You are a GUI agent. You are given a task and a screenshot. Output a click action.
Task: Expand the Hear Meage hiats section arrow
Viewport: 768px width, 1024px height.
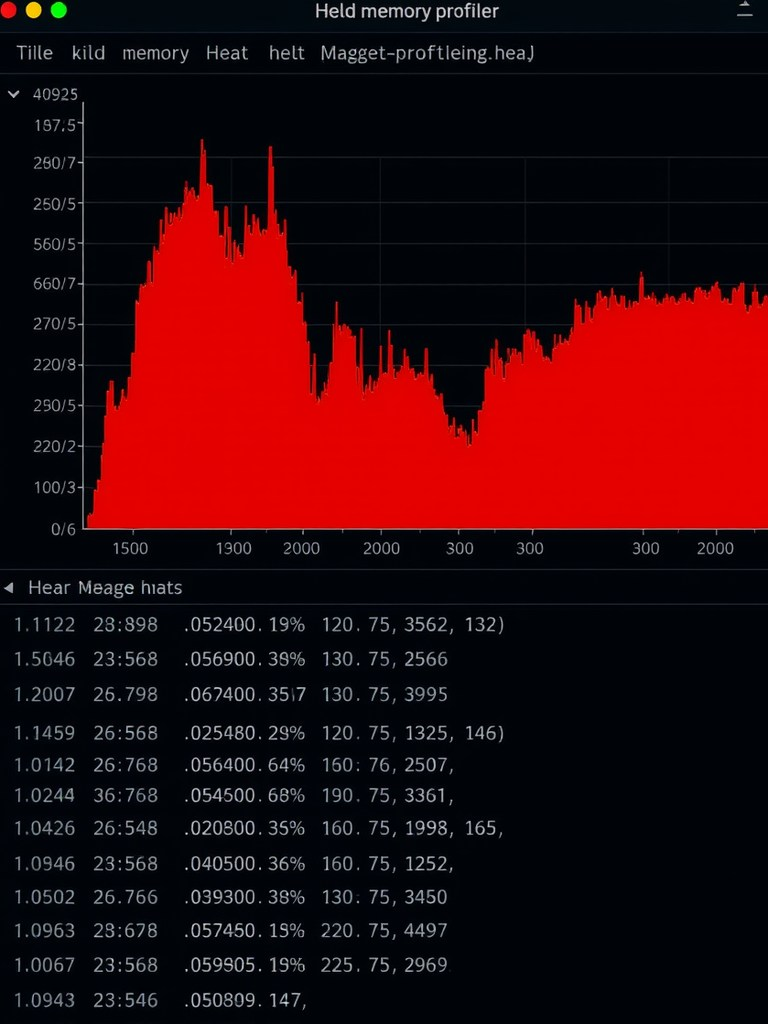tap(8, 588)
